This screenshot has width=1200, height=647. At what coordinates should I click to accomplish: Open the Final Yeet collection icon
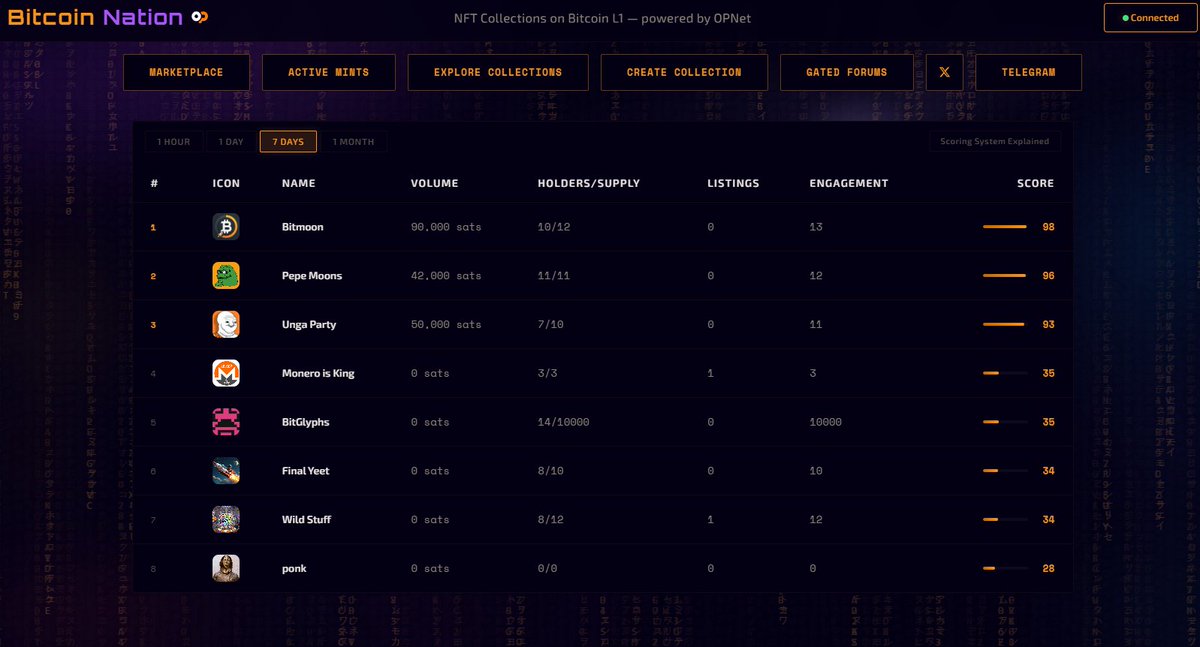tap(226, 471)
